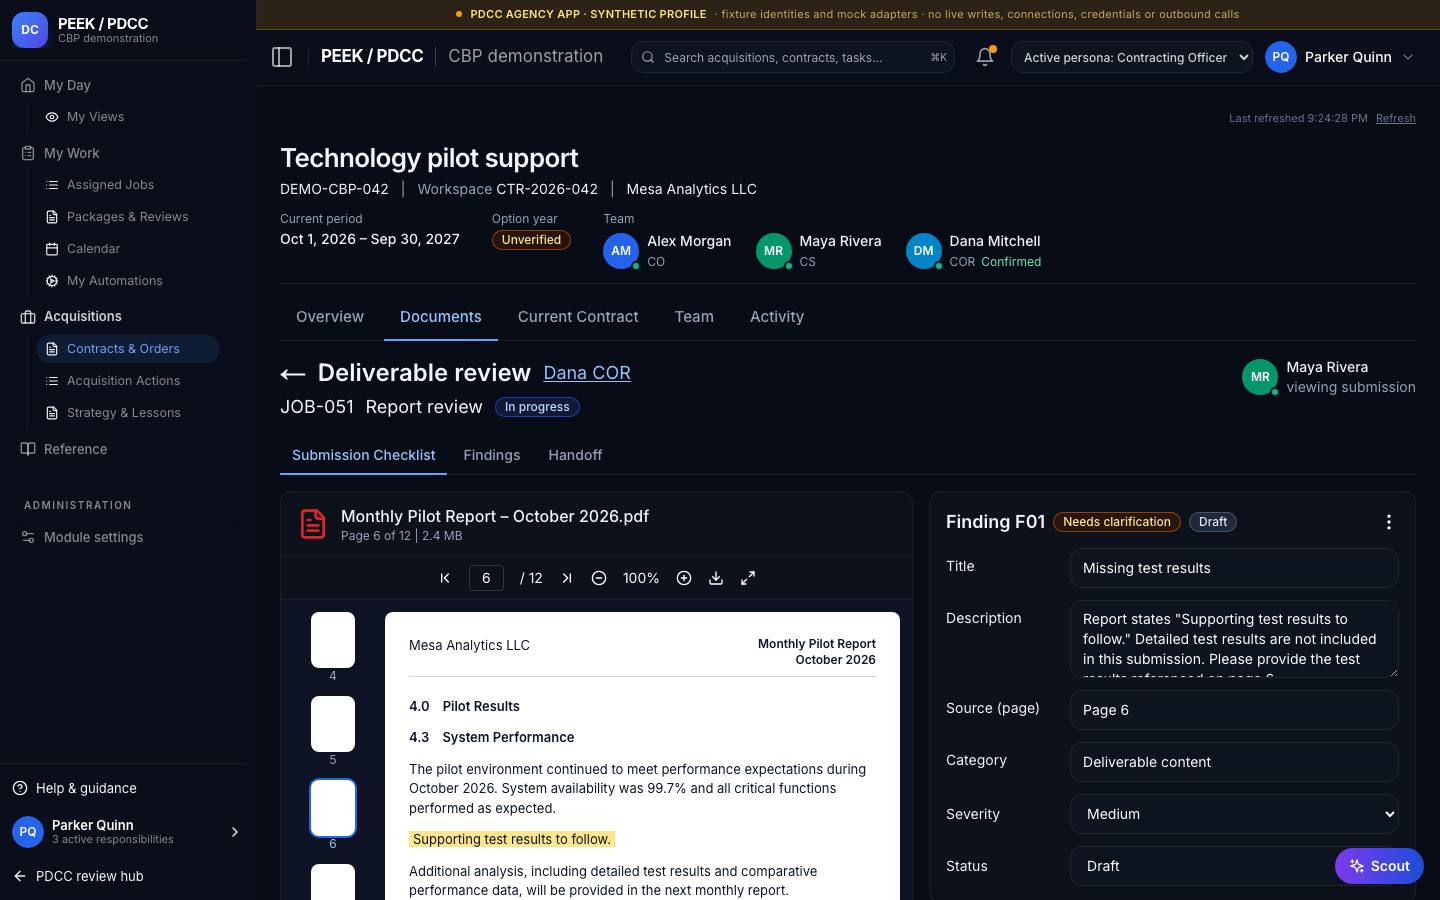The width and height of the screenshot is (1440, 900).
Task: Click the PDCC review hub back arrow
Action: [20, 876]
